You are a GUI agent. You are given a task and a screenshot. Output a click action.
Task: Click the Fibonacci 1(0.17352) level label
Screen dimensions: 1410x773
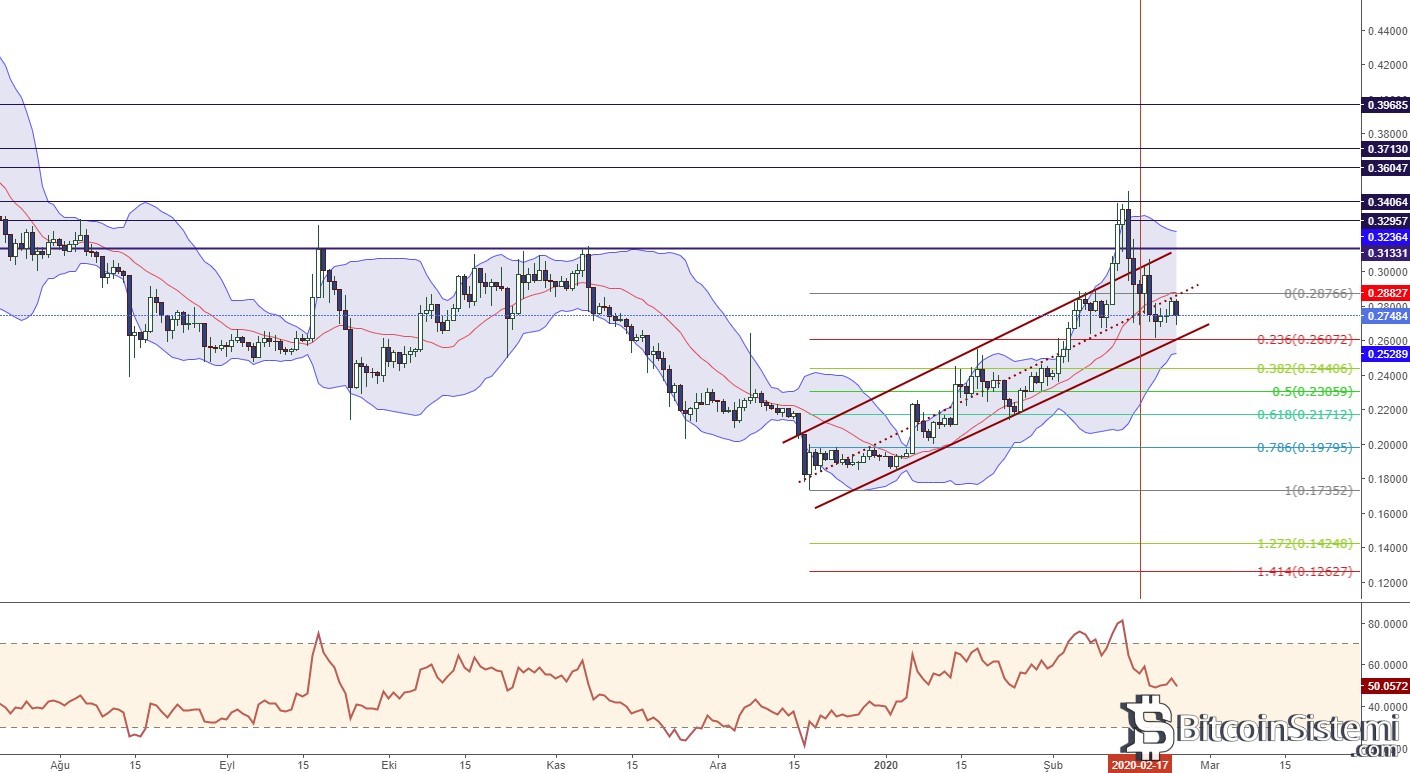(x=1316, y=490)
